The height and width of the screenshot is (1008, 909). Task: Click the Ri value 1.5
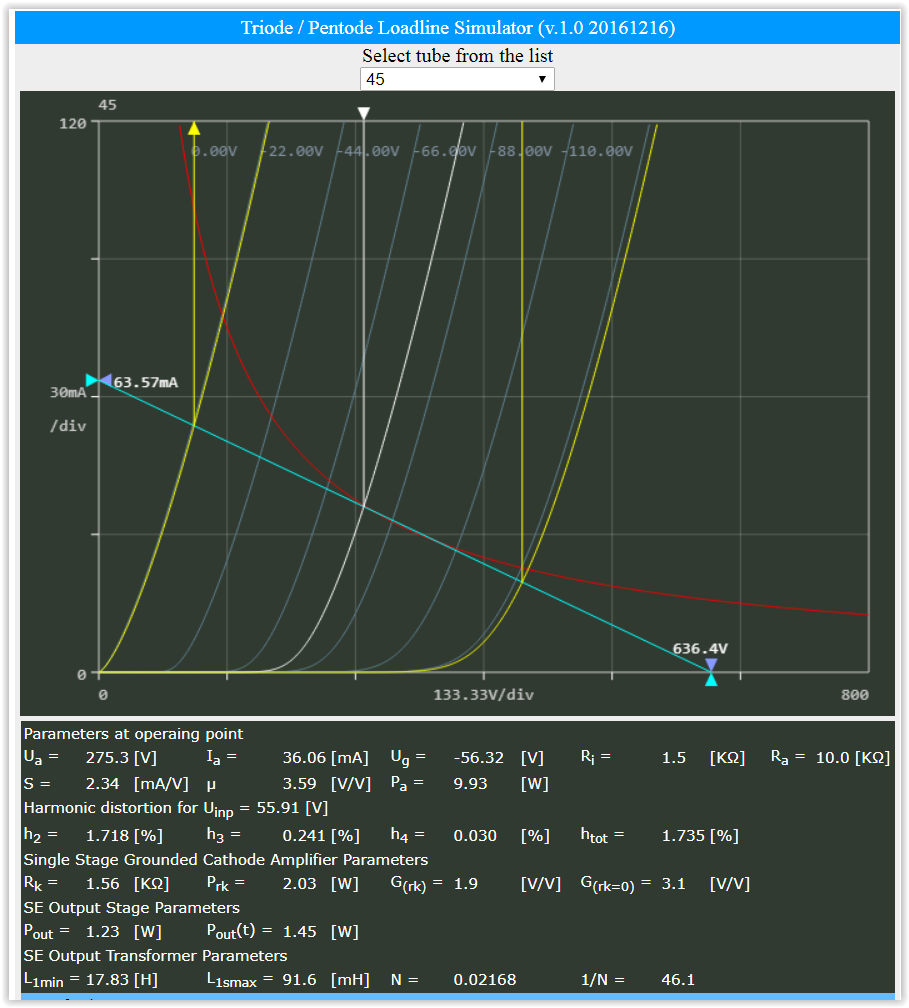674,758
